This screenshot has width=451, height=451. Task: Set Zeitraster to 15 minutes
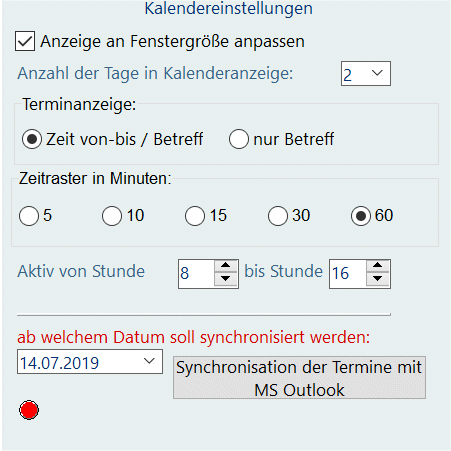pyautogui.click(x=195, y=216)
